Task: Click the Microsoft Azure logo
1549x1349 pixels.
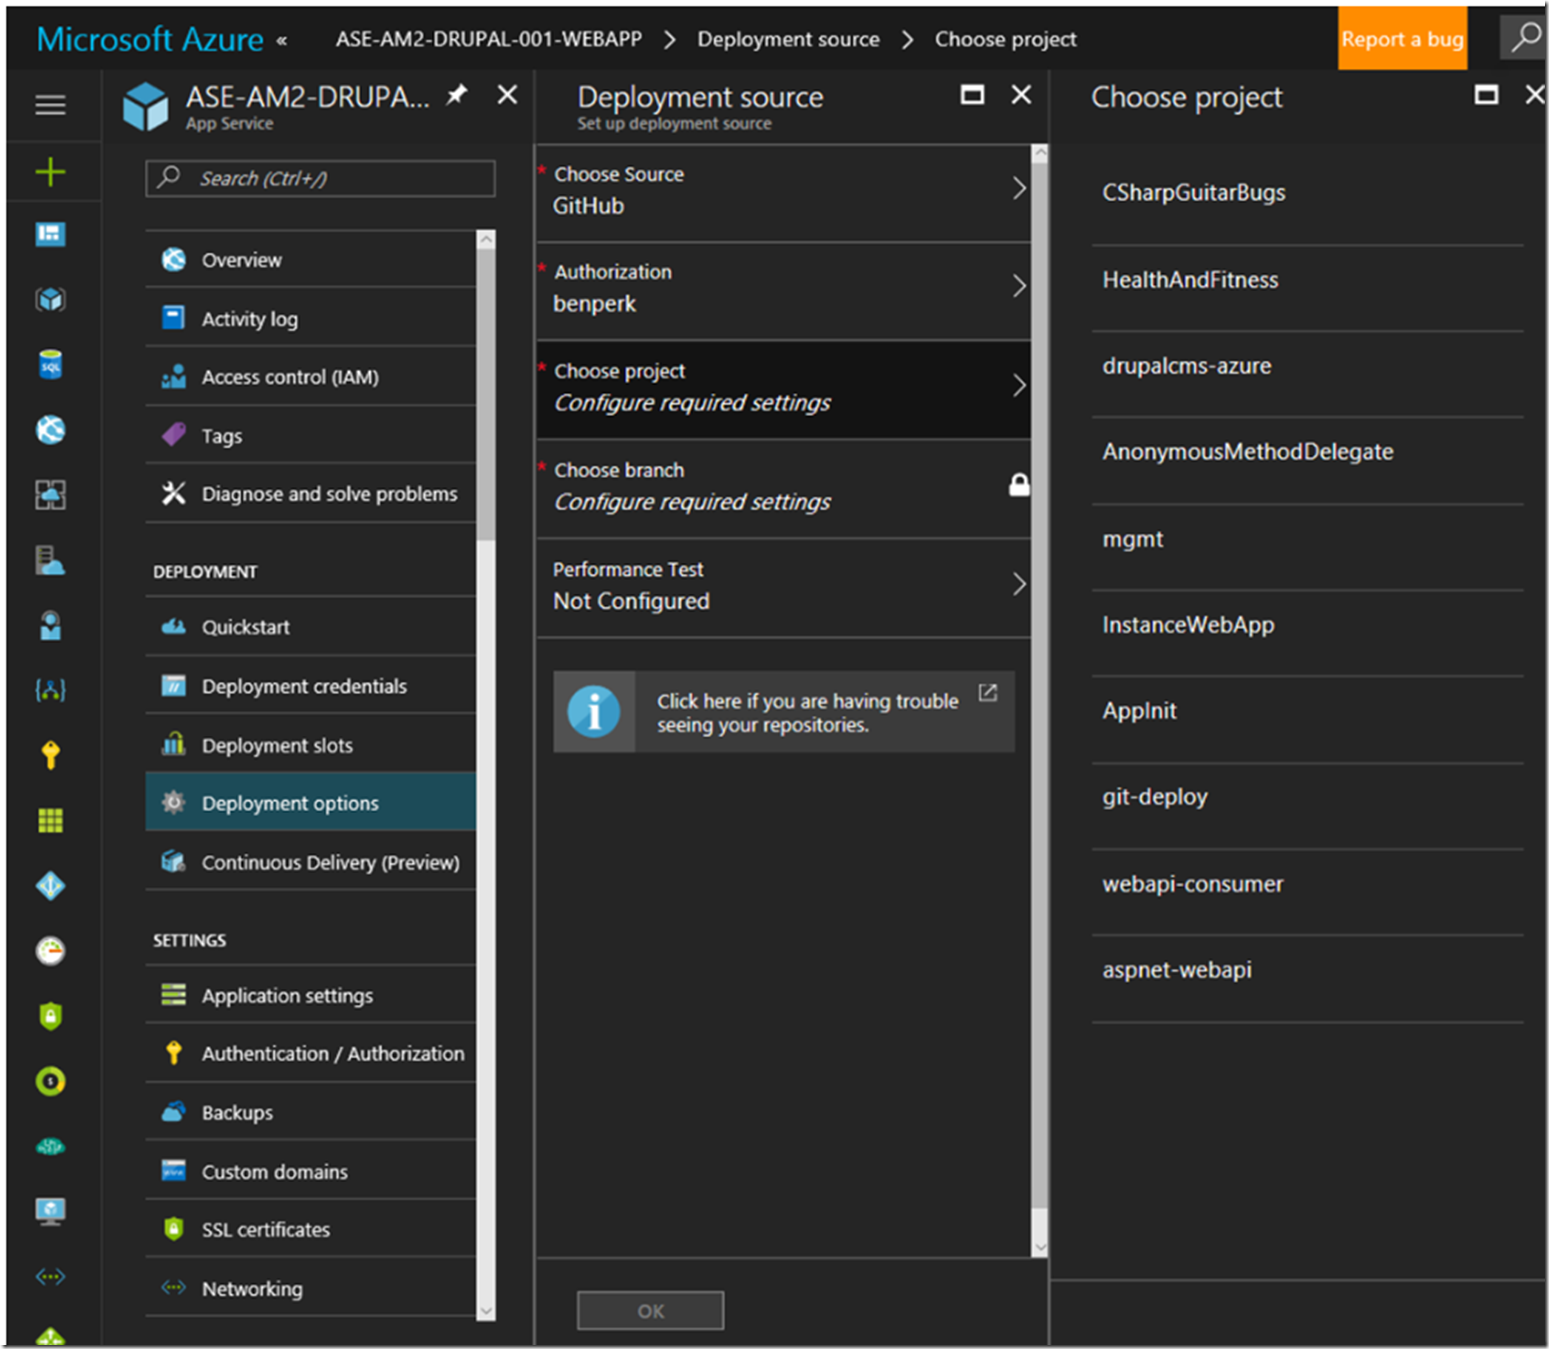Action: pos(150,39)
